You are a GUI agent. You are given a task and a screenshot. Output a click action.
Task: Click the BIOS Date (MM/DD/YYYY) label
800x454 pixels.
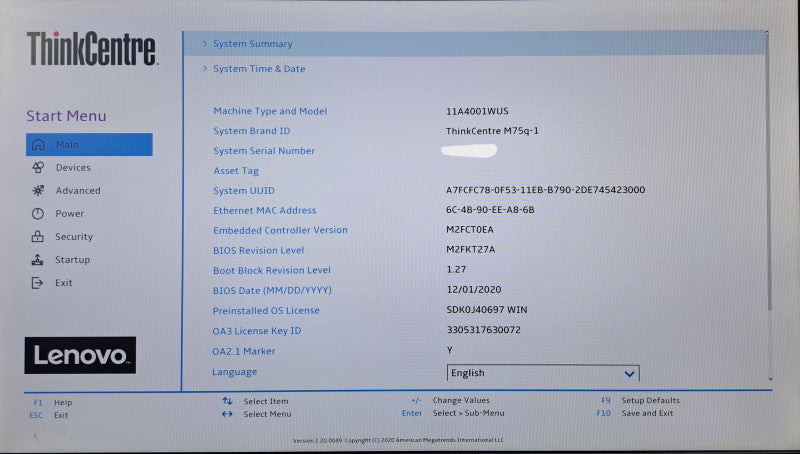tap(272, 290)
